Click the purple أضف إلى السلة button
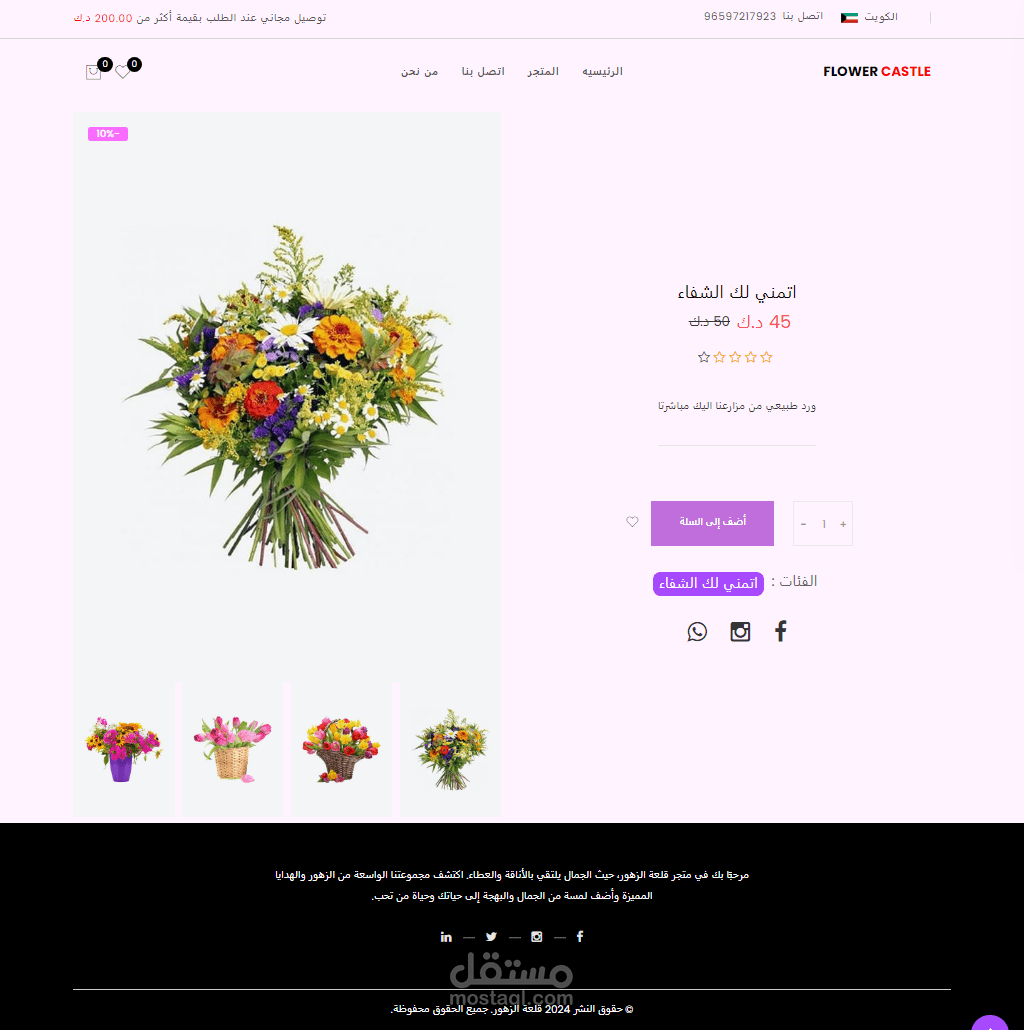Image resolution: width=1024 pixels, height=1030 pixels. [x=712, y=524]
